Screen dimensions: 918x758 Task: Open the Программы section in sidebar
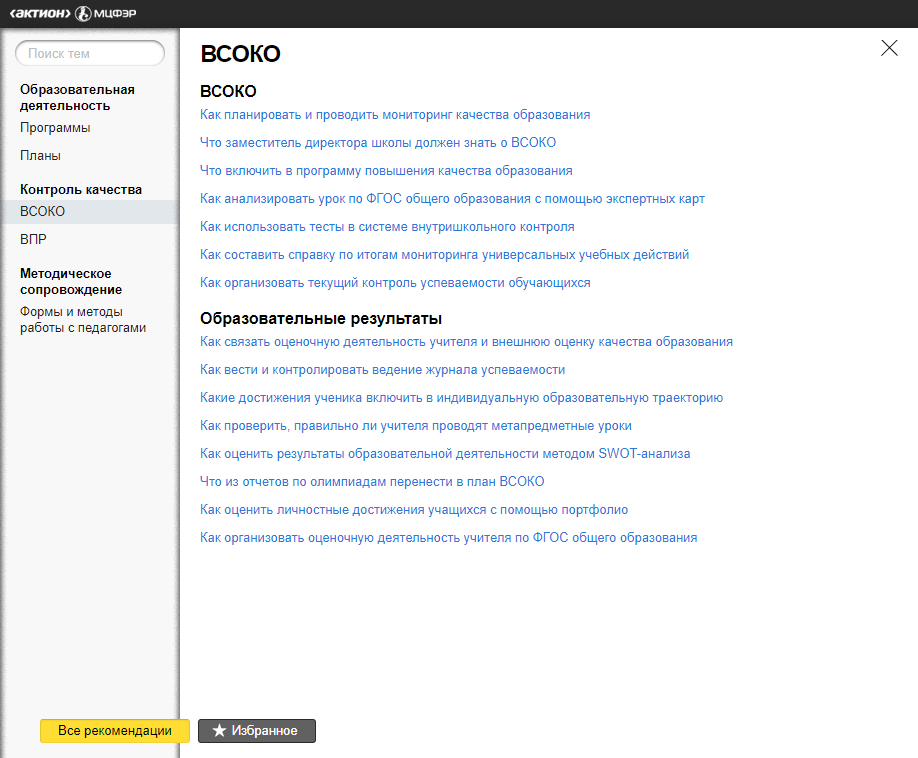[x=55, y=128]
